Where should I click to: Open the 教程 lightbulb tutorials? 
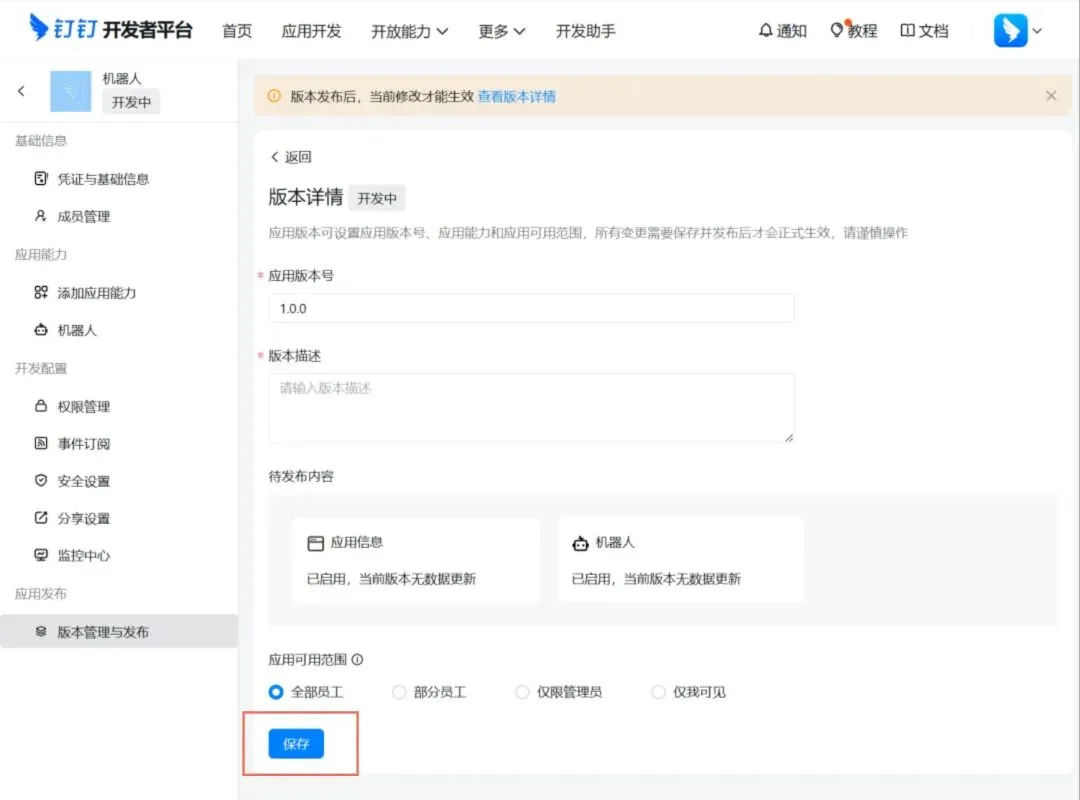[853, 31]
